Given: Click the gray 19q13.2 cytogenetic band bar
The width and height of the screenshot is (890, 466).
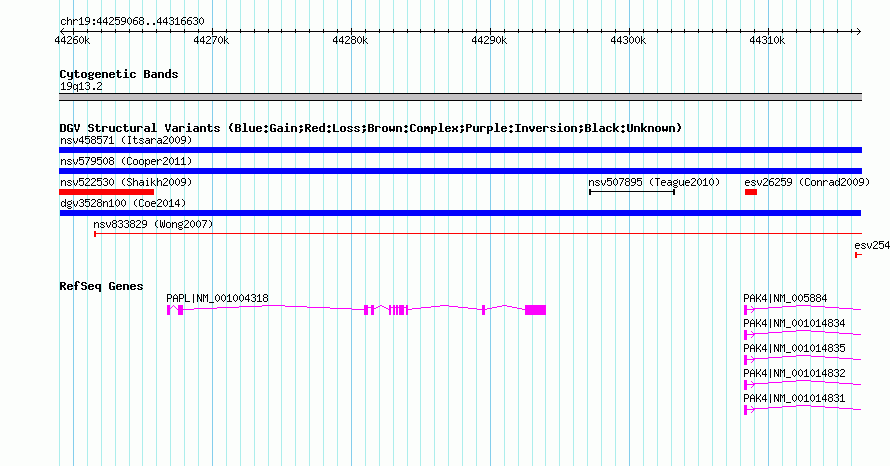Looking at the screenshot, I should coord(460,97).
